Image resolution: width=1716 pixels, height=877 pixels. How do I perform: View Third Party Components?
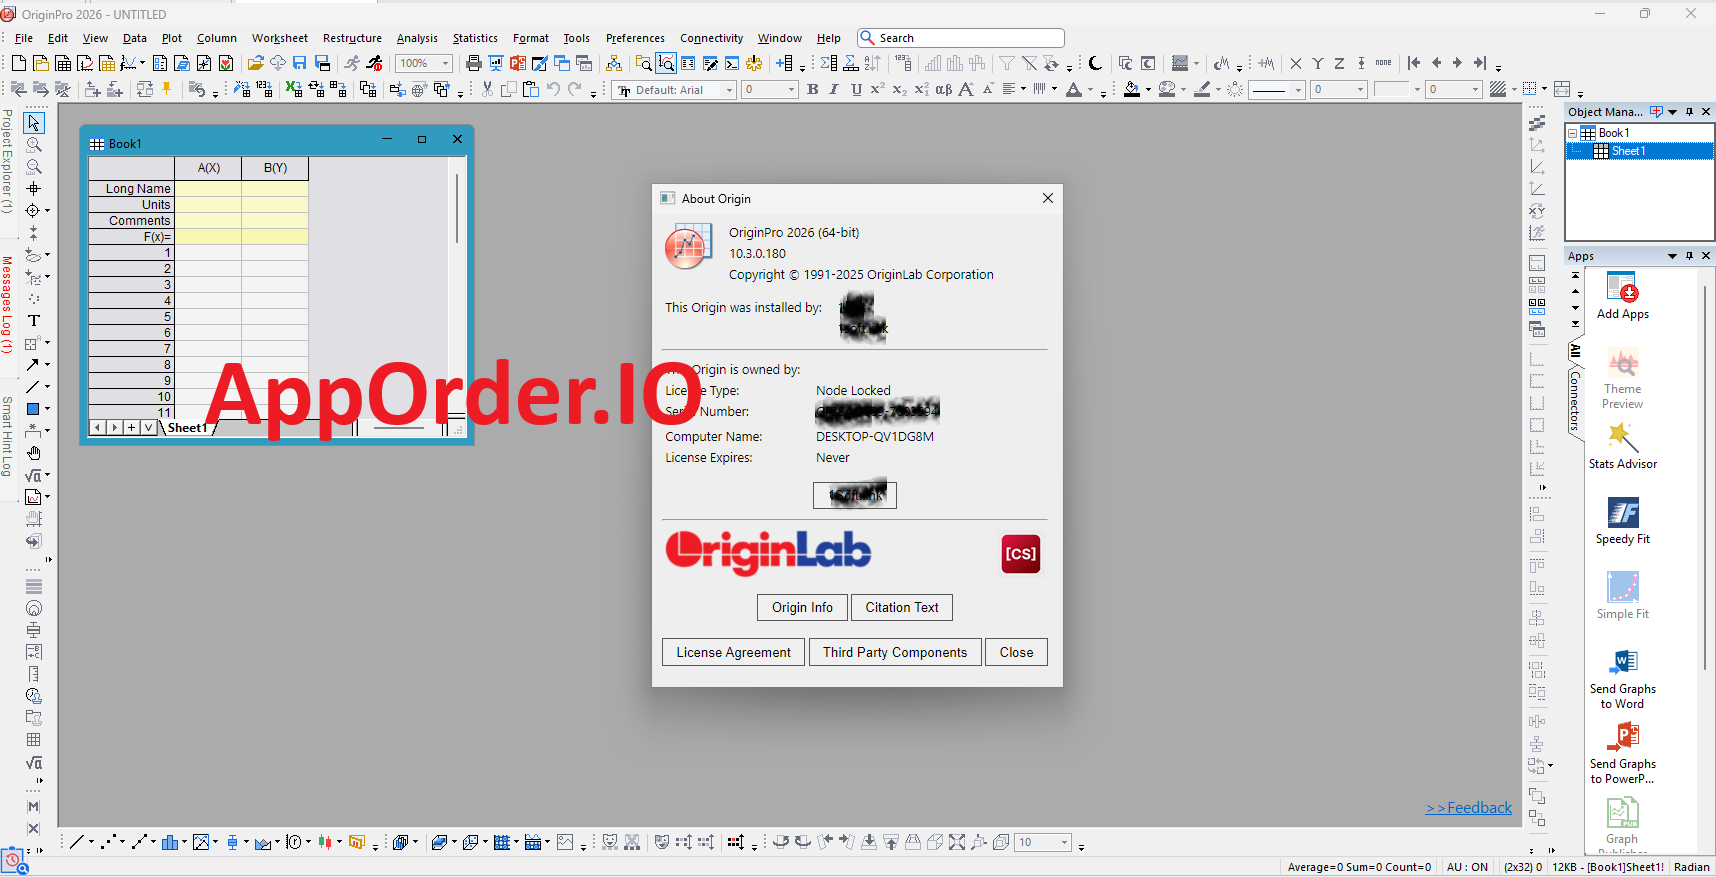[895, 652]
